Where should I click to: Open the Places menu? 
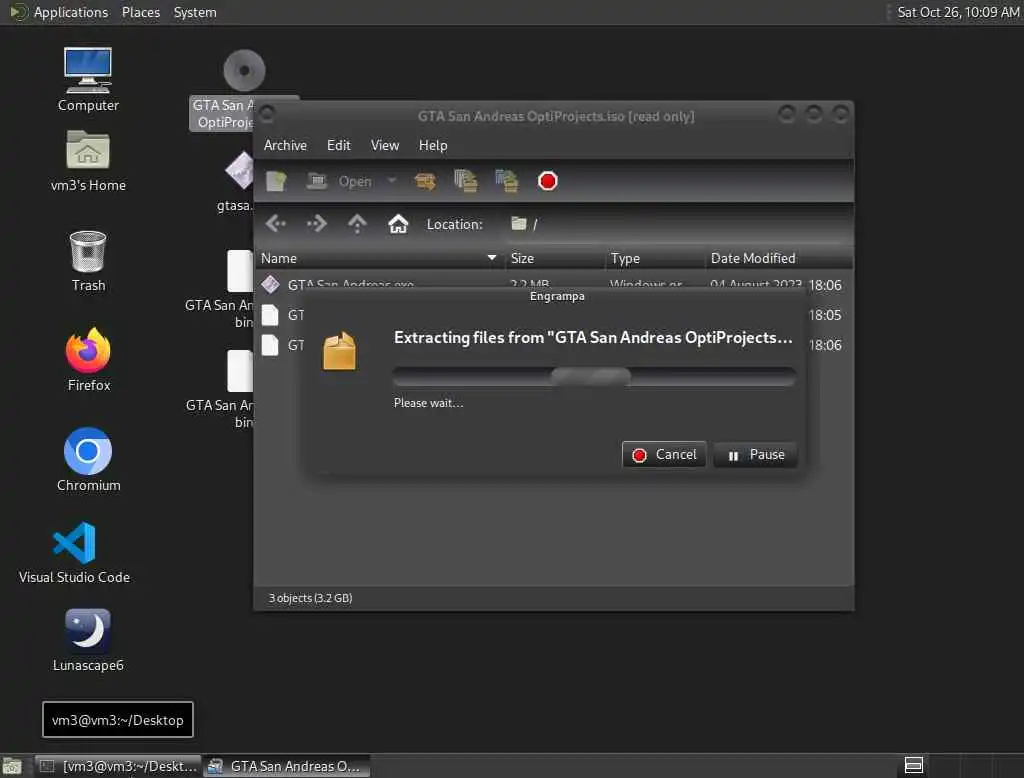141,12
